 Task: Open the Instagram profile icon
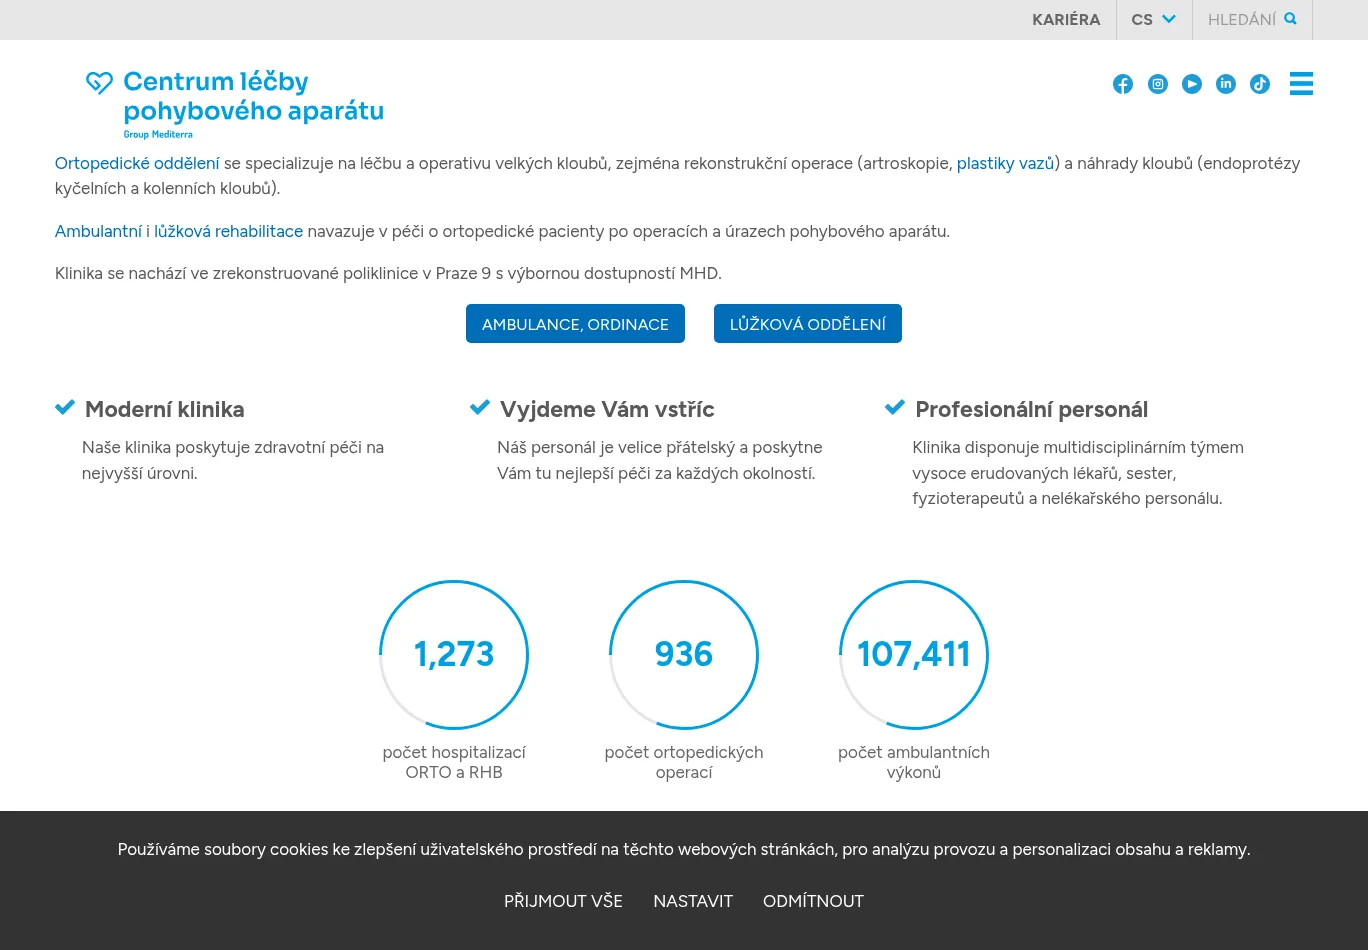[1157, 84]
